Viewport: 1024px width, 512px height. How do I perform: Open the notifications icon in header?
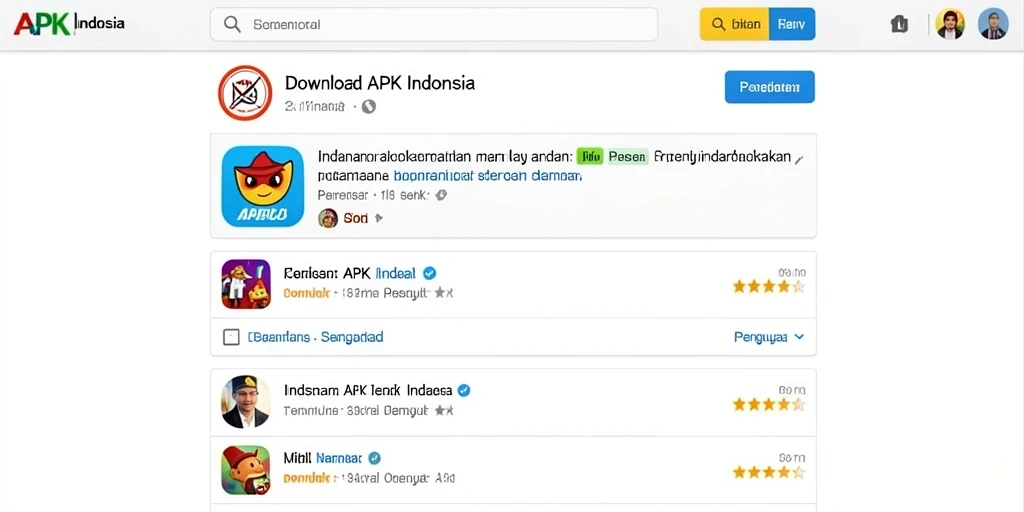pyautogui.click(x=899, y=24)
